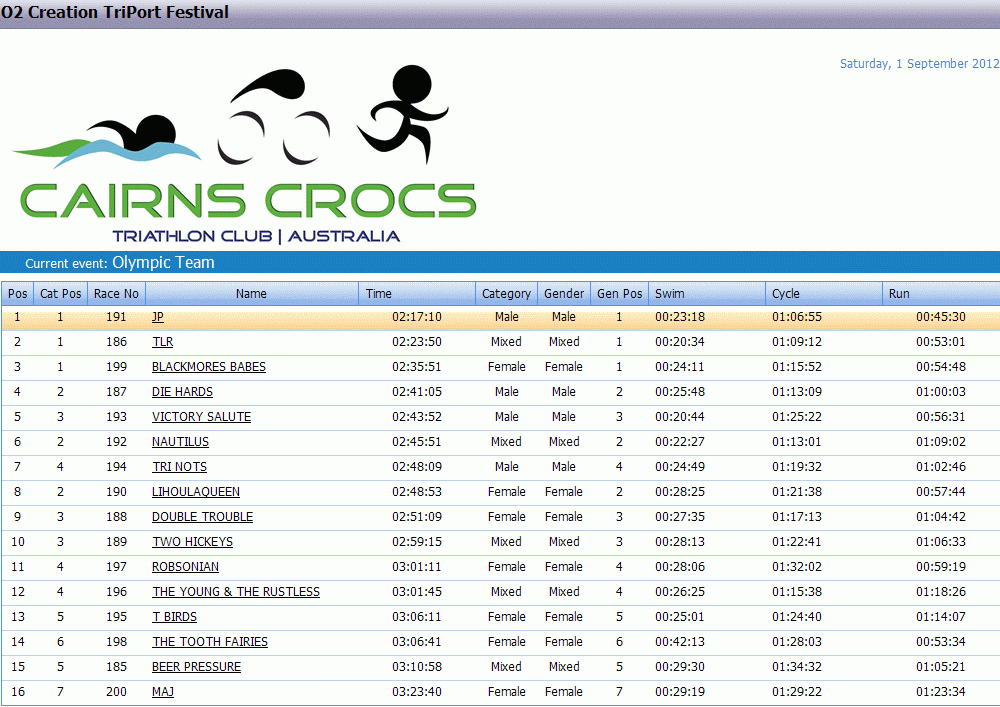Open THE YOUNG & THE RUSTLESS link
1000x707 pixels.
click(x=236, y=592)
